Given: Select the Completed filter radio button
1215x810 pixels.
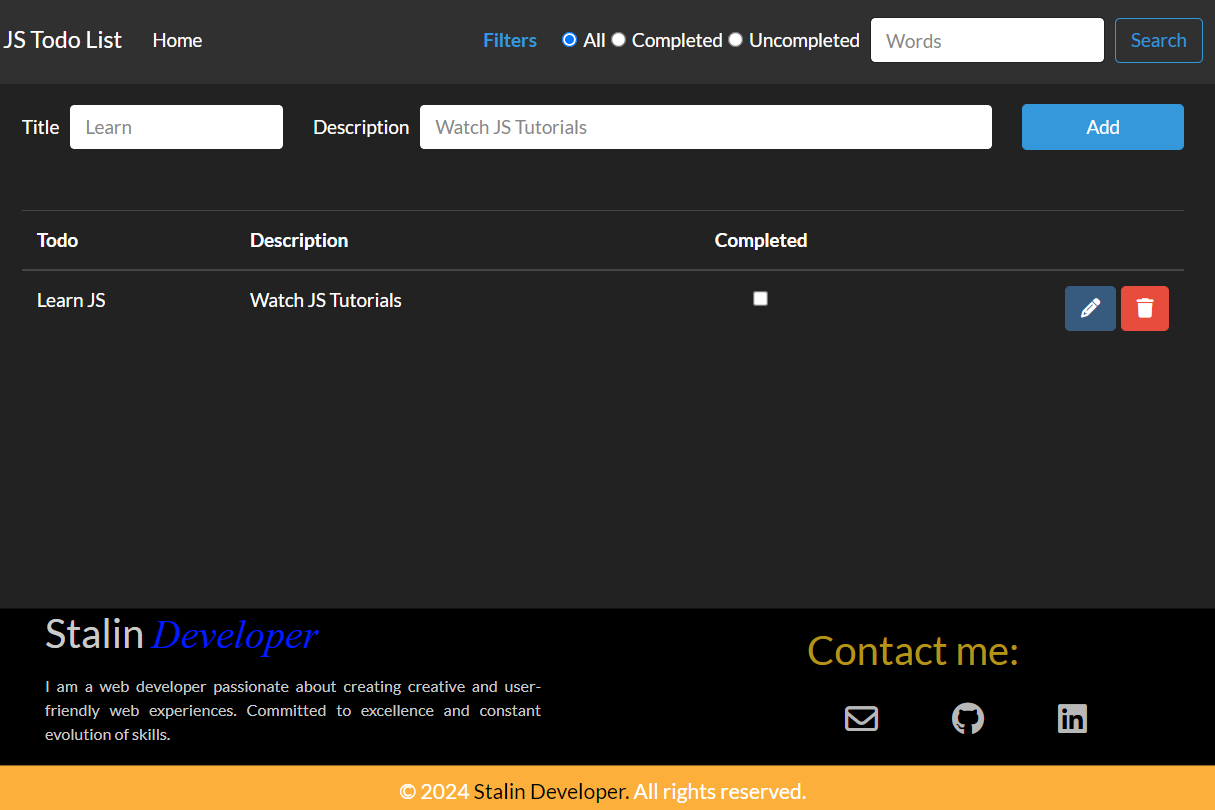Looking at the screenshot, I should point(619,40).
